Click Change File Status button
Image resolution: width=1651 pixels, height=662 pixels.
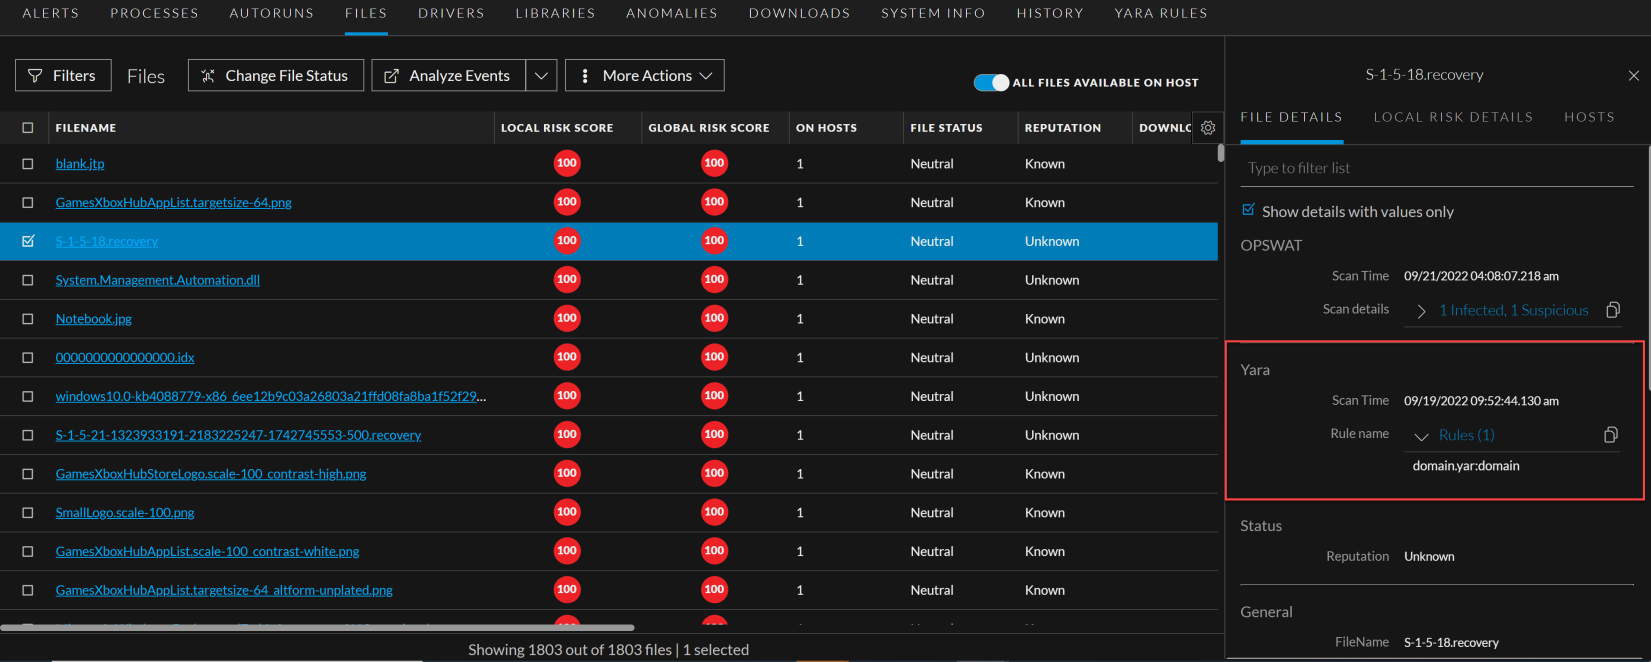pyautogui.click(x=275, y=76)
